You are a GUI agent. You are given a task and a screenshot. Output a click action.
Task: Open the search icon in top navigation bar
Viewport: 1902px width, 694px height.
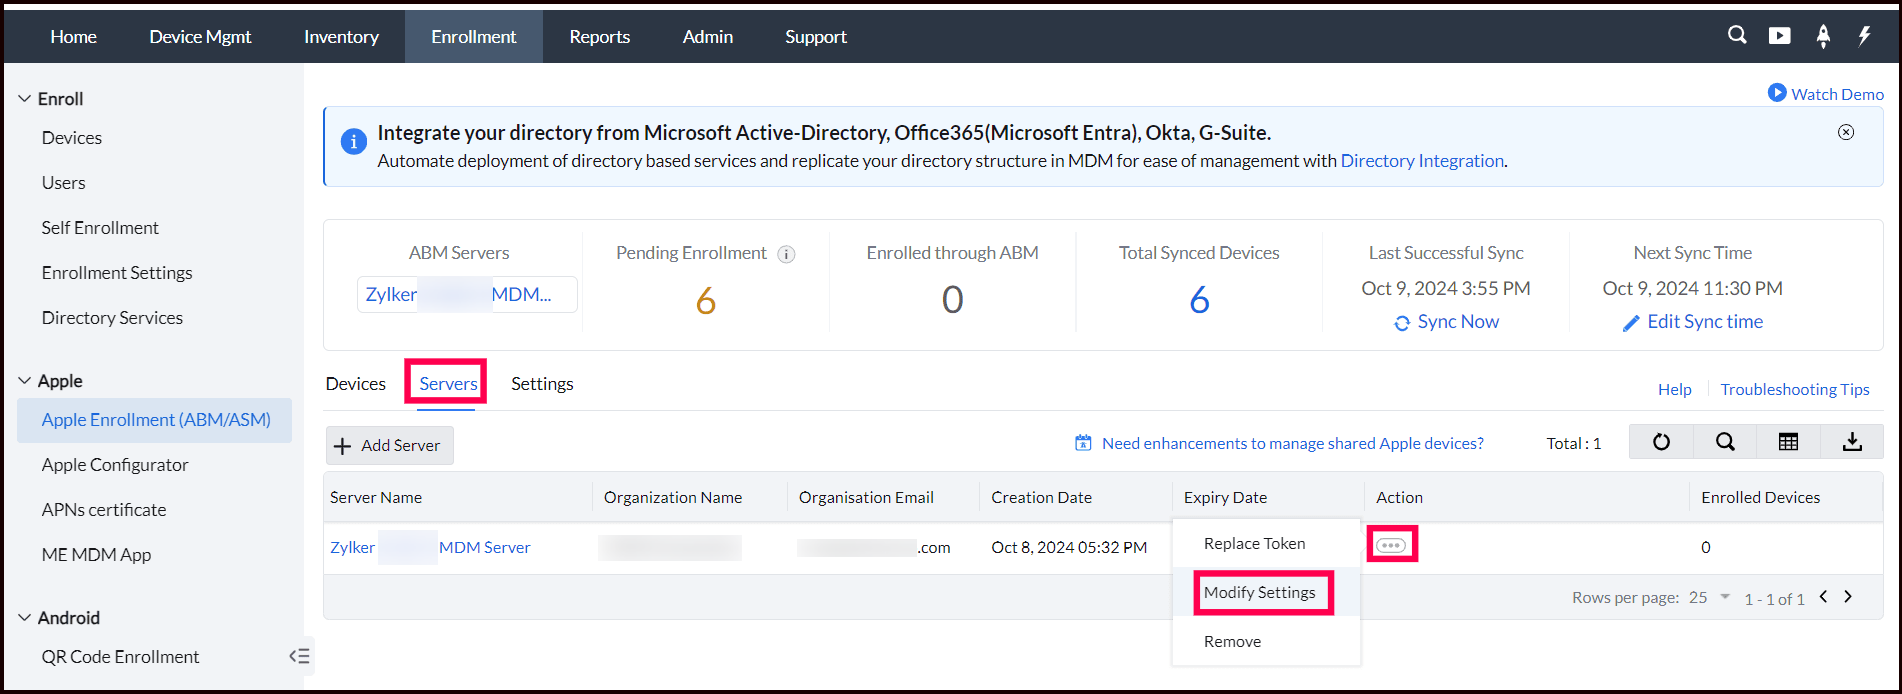[1737, 36]
